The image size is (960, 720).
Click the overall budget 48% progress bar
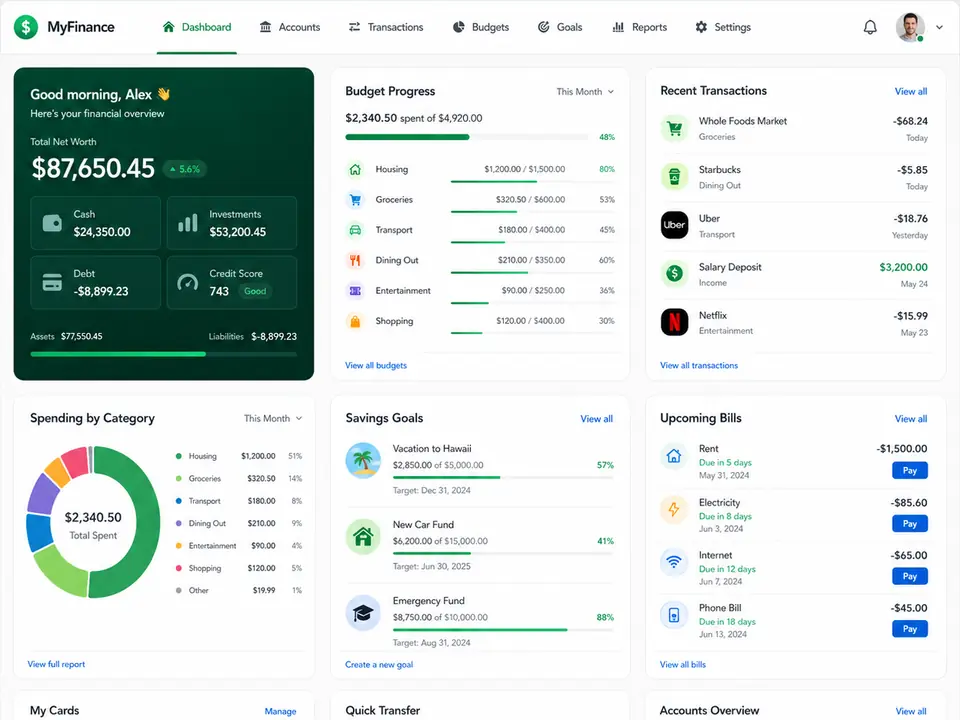pyautogui.click(x=467, y=137)
